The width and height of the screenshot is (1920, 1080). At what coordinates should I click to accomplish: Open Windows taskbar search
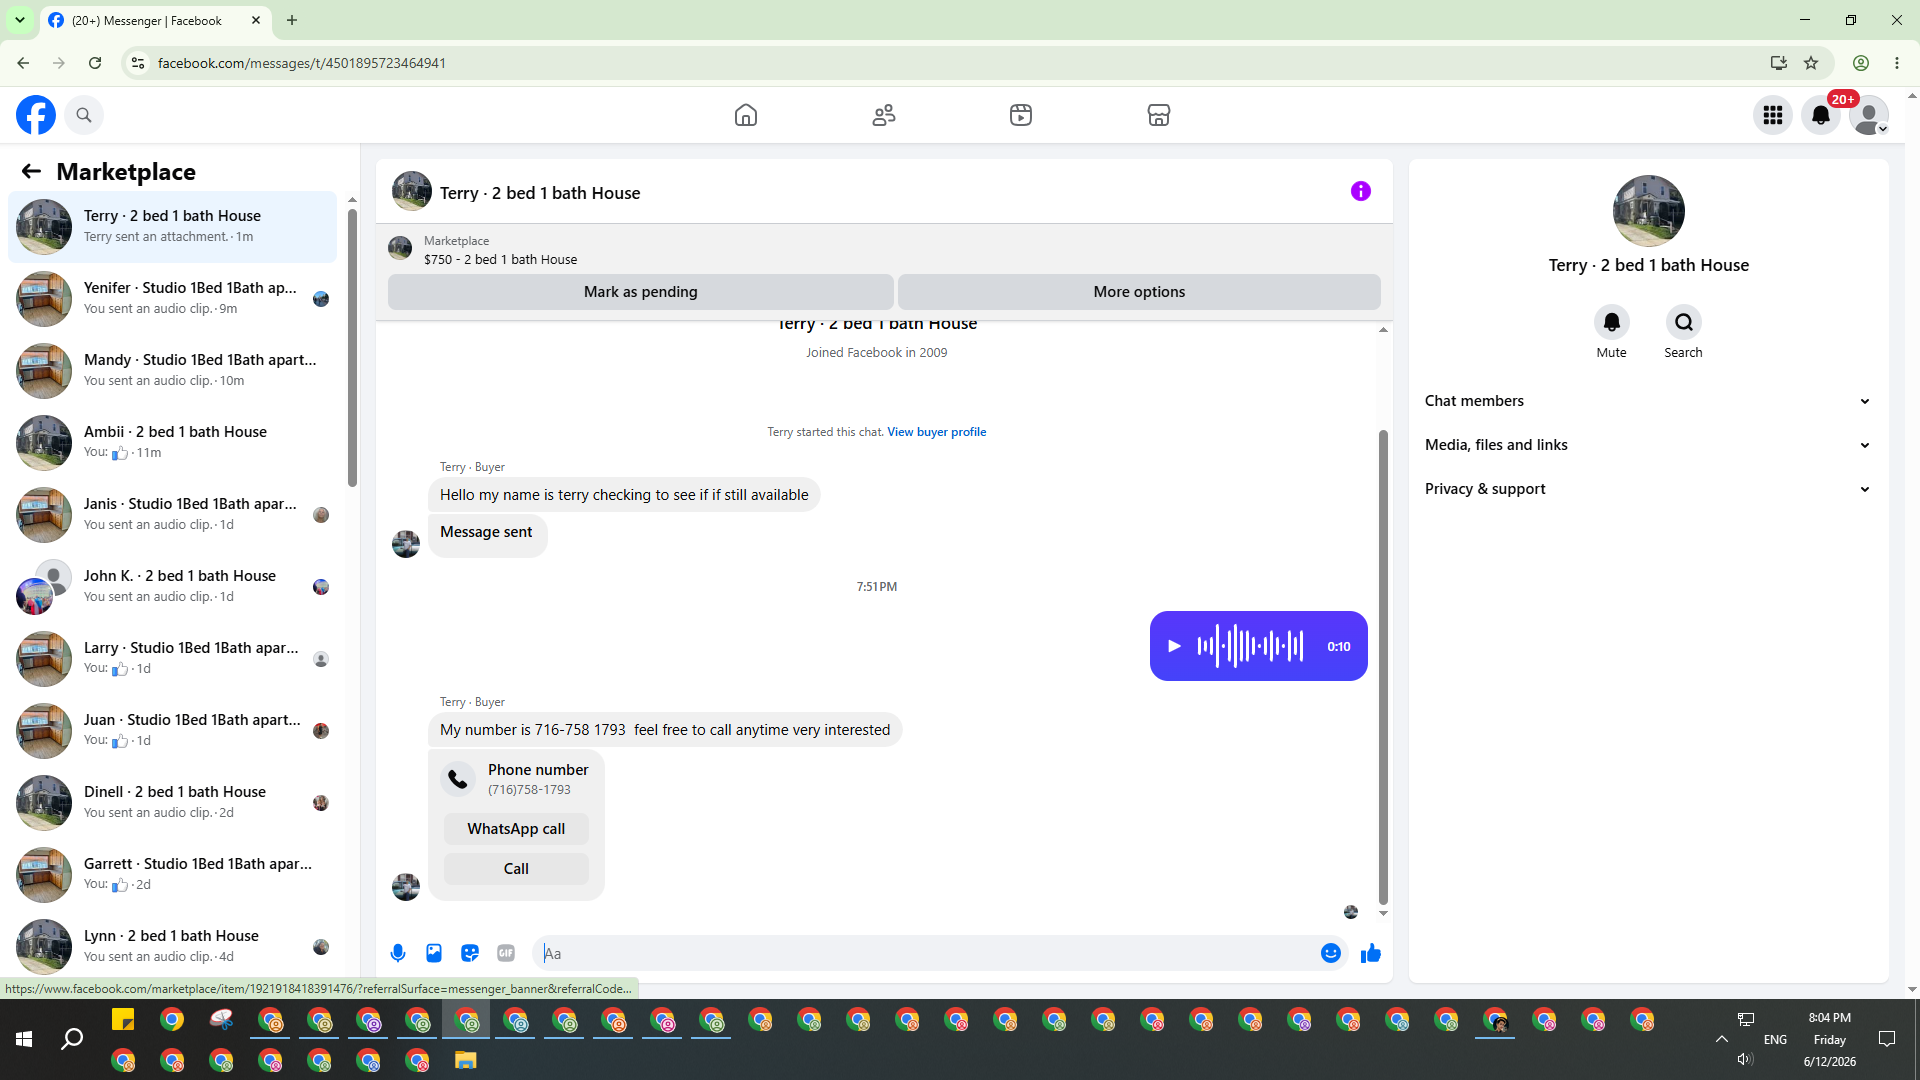(72, 1040)
